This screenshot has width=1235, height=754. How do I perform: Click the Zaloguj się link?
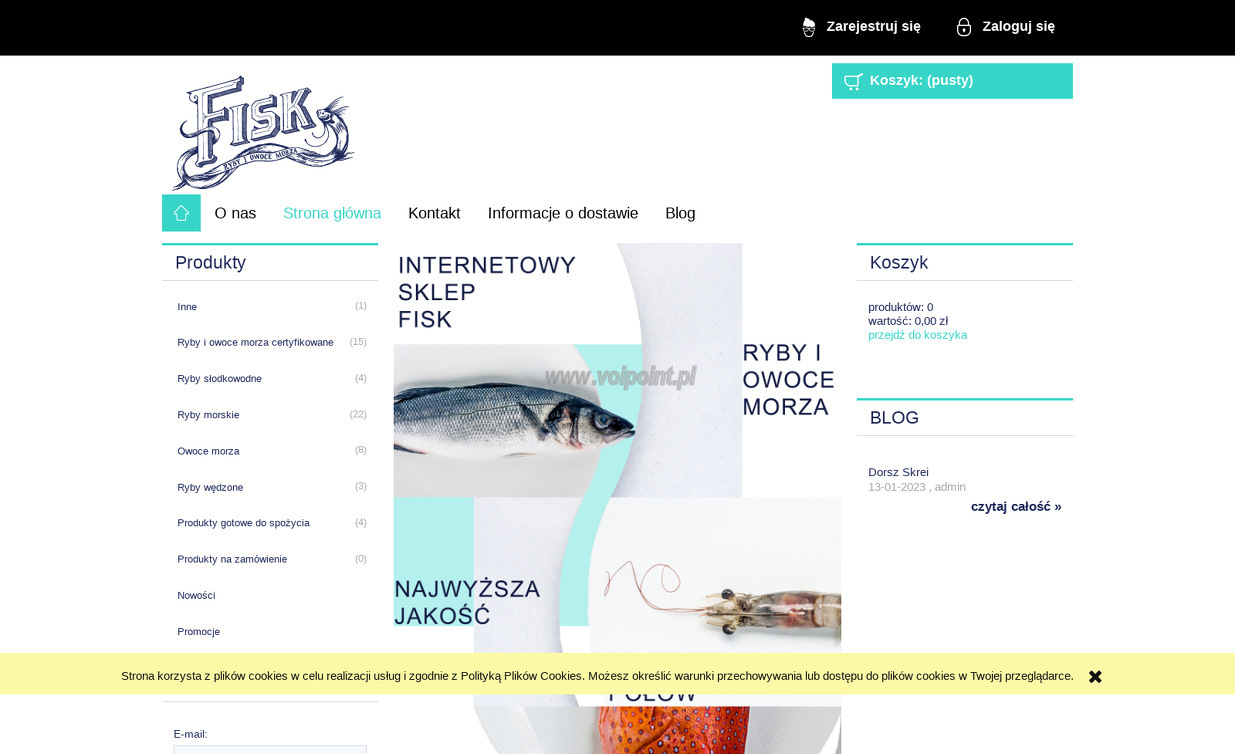click(1018, 26)
